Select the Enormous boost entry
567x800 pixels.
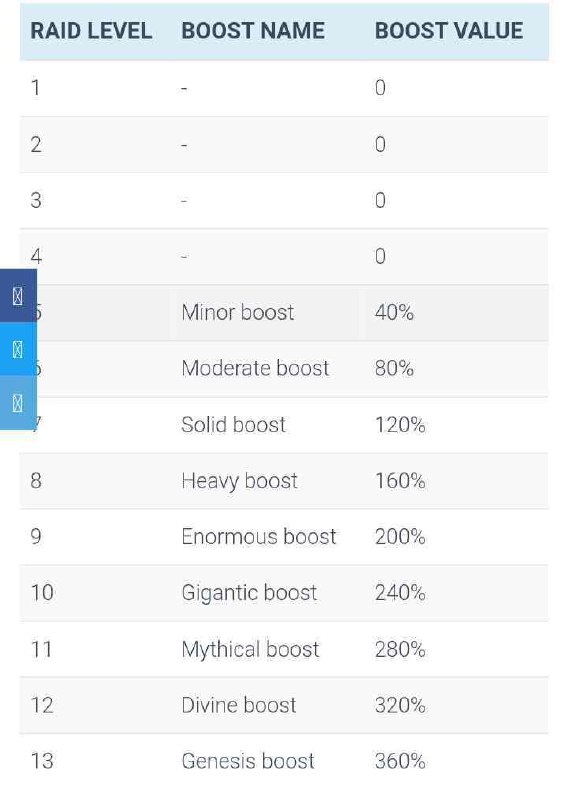point(259,537)
